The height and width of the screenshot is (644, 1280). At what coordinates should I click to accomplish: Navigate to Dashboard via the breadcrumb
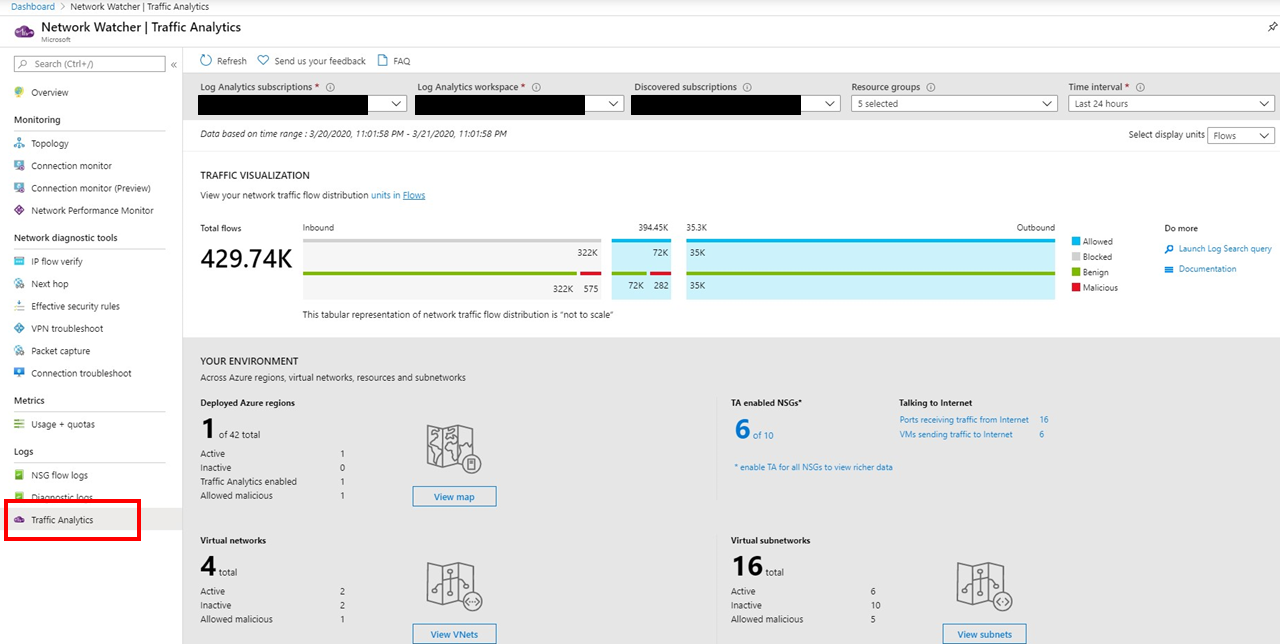click(x=32, y=6)
